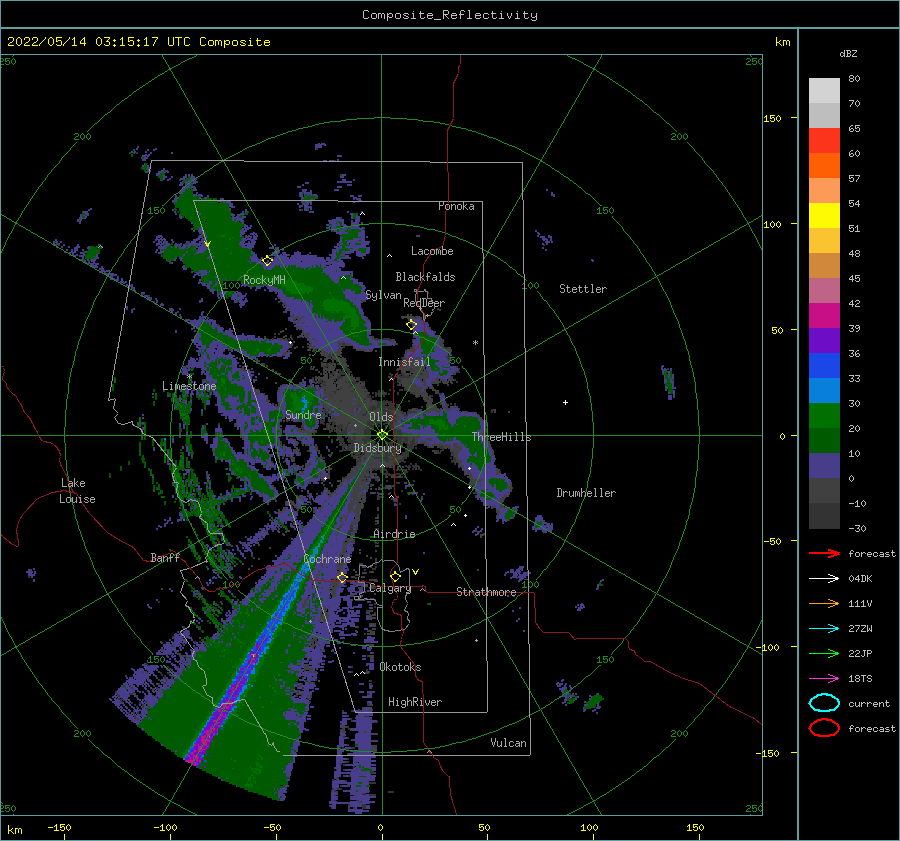Click the Banff label
This screenshot has height=841, width=900.
coord(165,557)
